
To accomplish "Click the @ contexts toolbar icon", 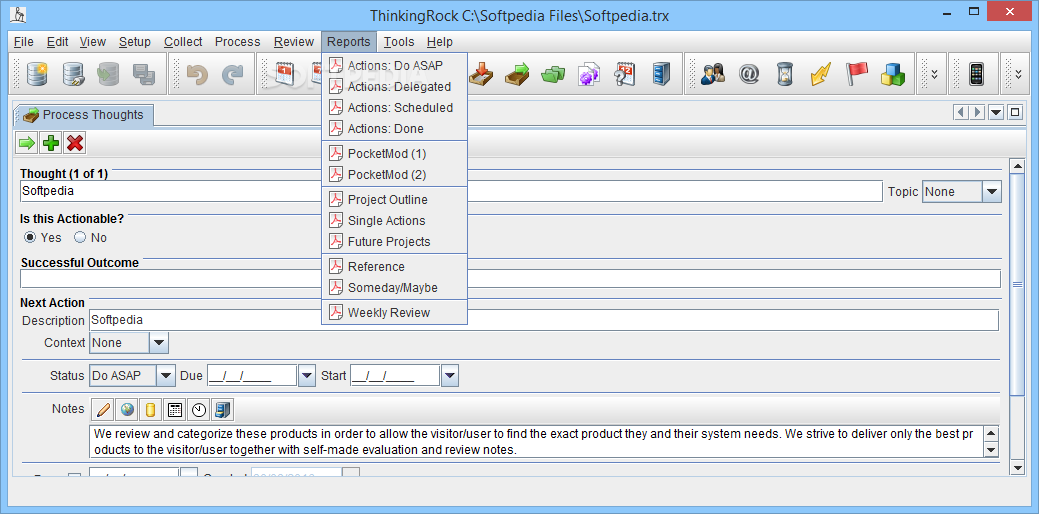I will (749, 74).
